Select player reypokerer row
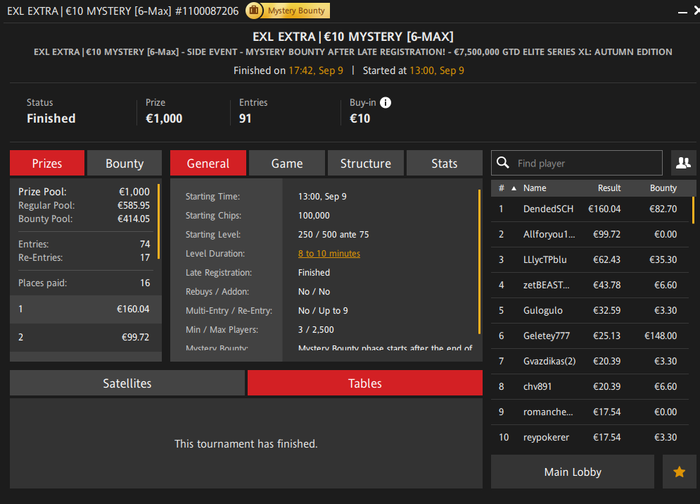The image size is (700, 504). 590,437
